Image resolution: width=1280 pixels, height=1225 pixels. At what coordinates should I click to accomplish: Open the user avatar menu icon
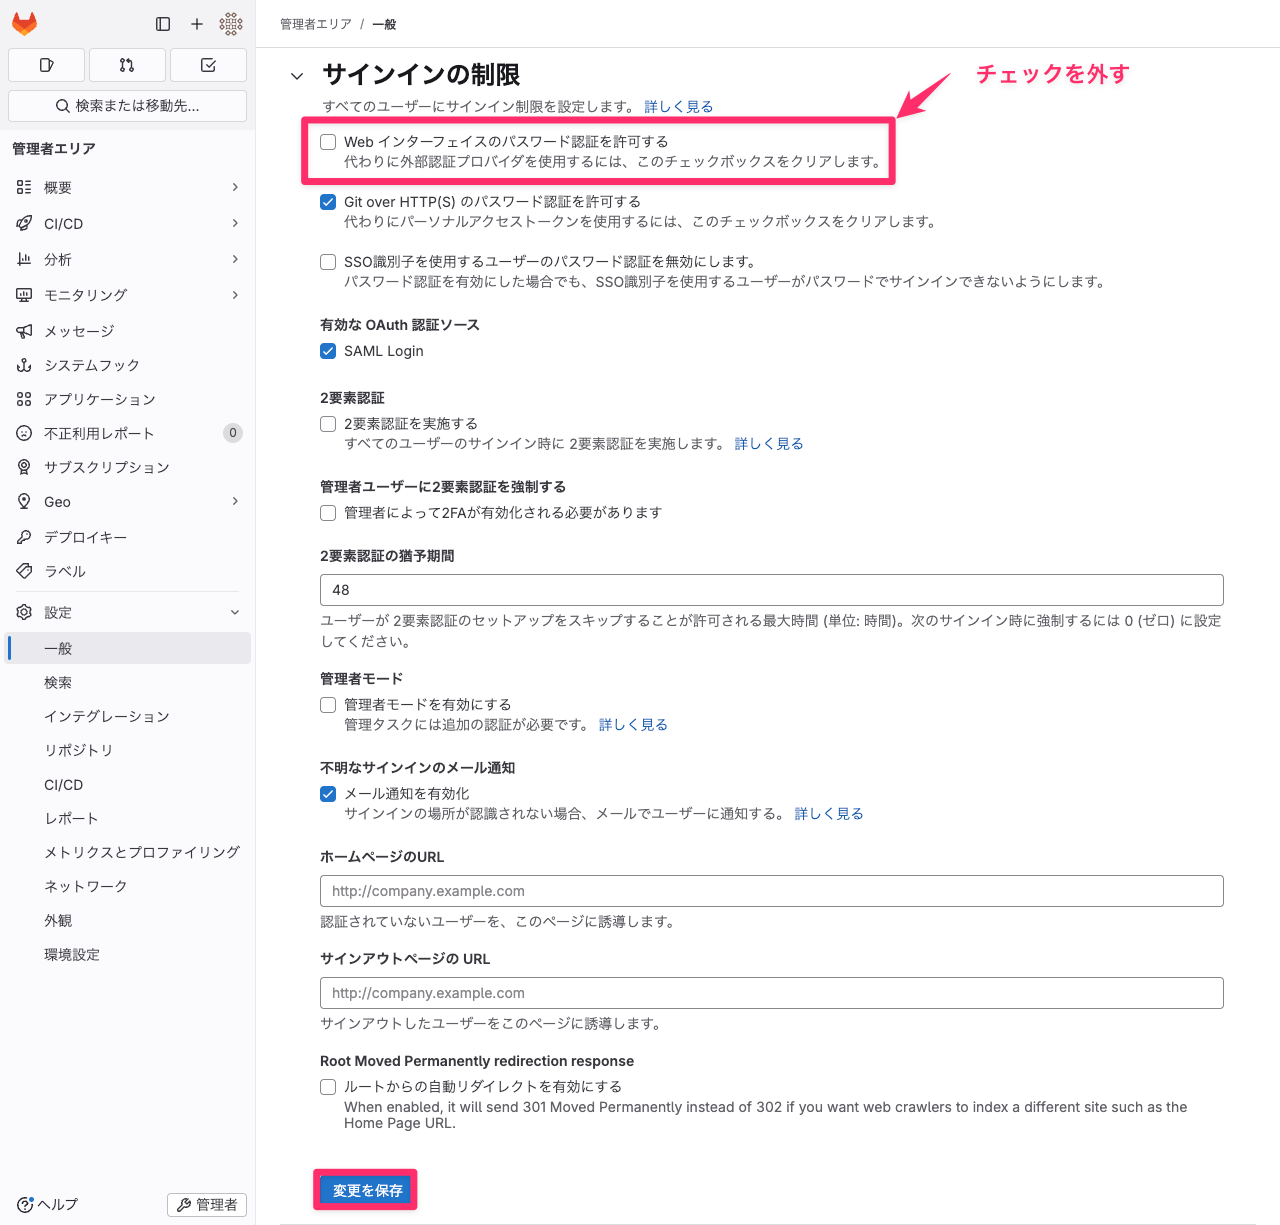pos(231,24)
